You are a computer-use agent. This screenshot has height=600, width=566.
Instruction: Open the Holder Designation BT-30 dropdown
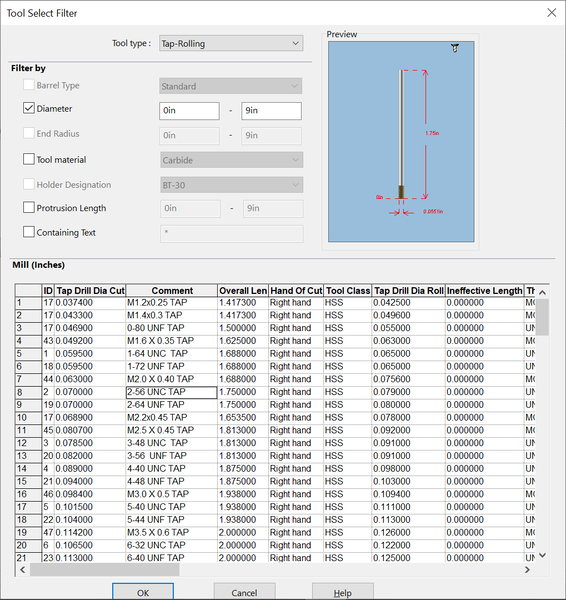[232, 185]
